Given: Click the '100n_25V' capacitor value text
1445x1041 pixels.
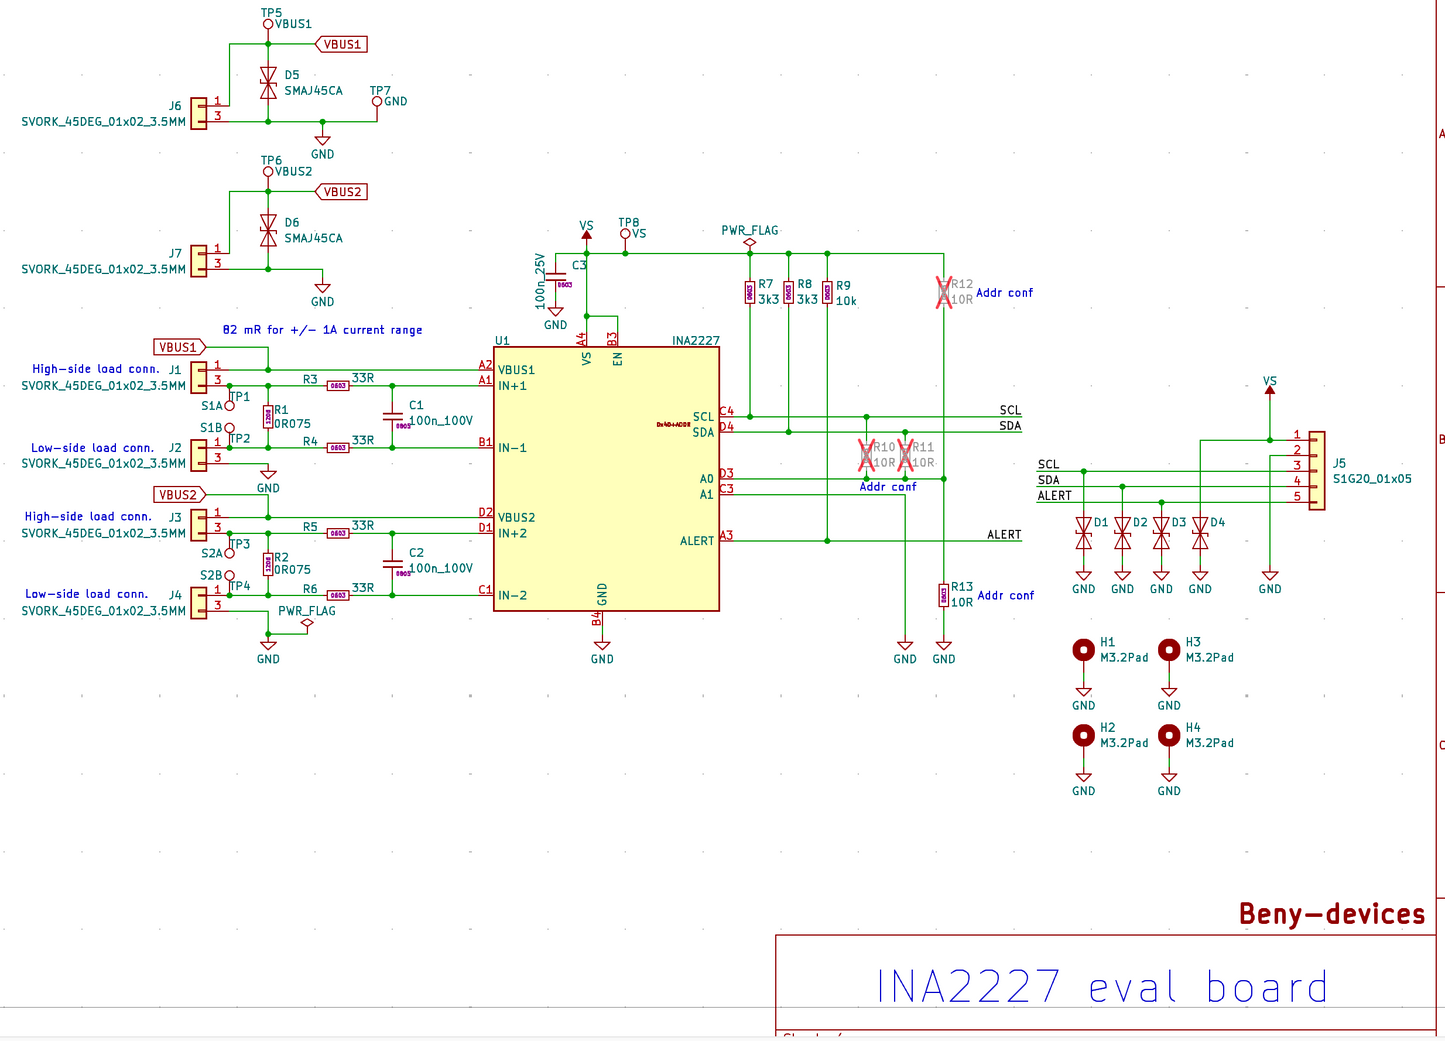Looking at the screenshot, I should tap(540, 281).
